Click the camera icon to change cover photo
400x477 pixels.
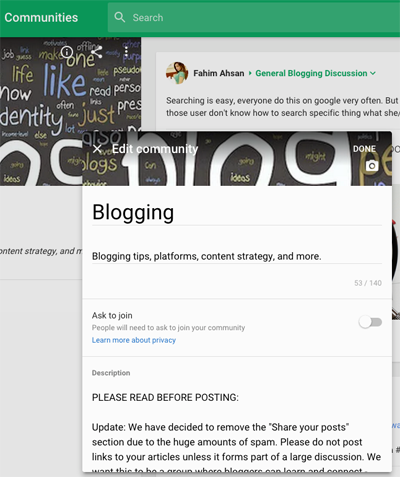click(x=372, y=166)
